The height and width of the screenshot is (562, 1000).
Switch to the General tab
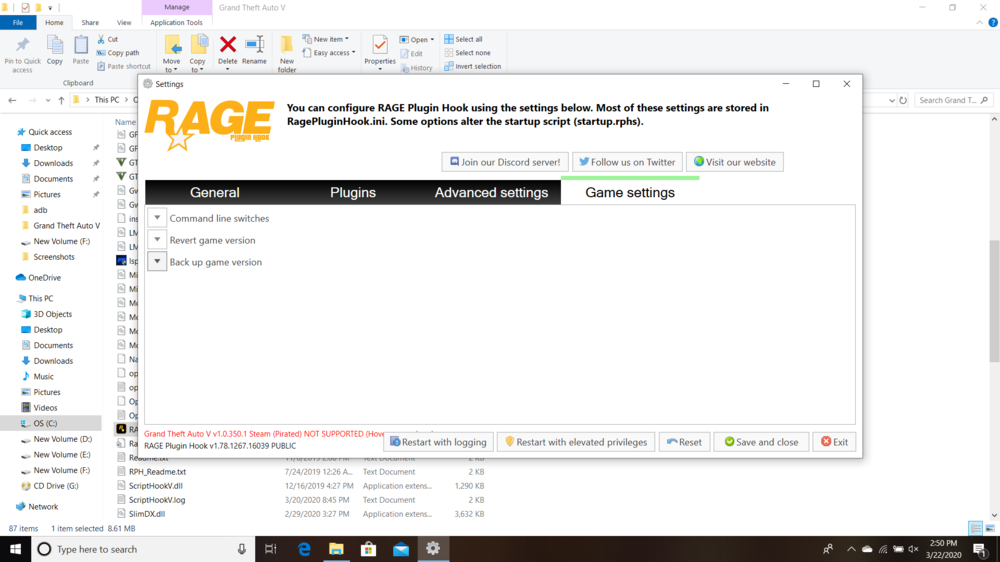(x=214, y=193)
